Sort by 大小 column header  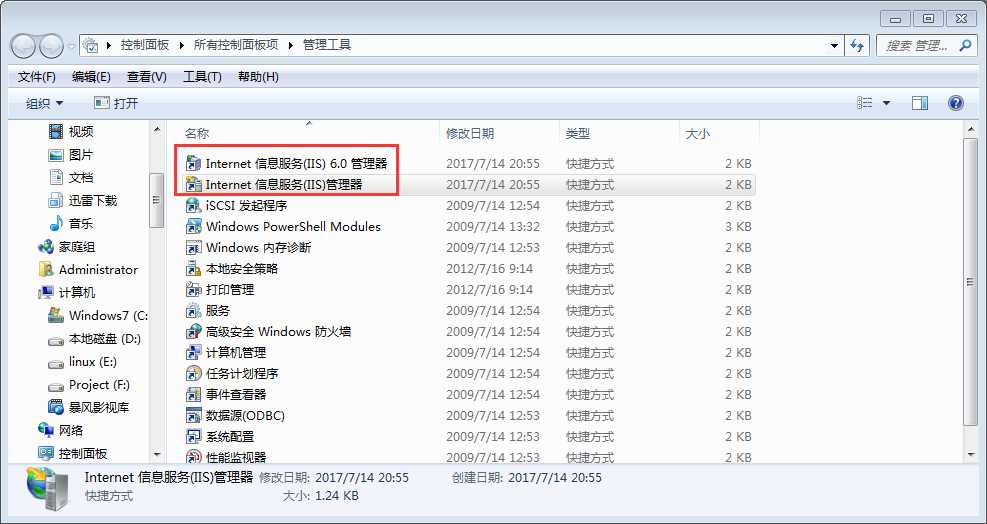coord(719,134)
